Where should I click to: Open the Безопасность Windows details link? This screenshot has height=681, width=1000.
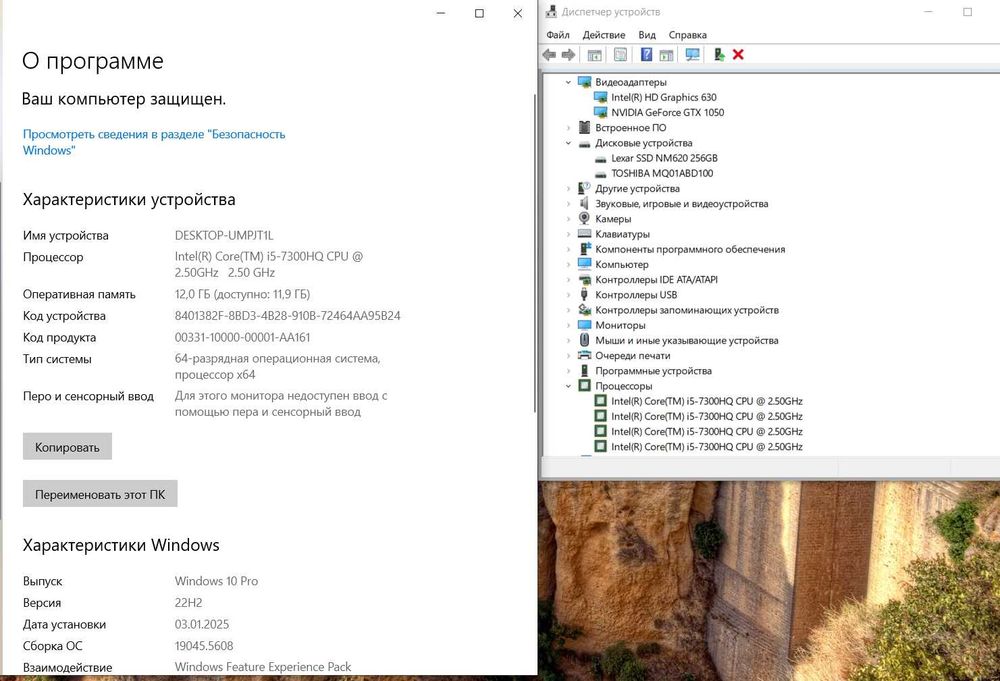click(154, 142)
